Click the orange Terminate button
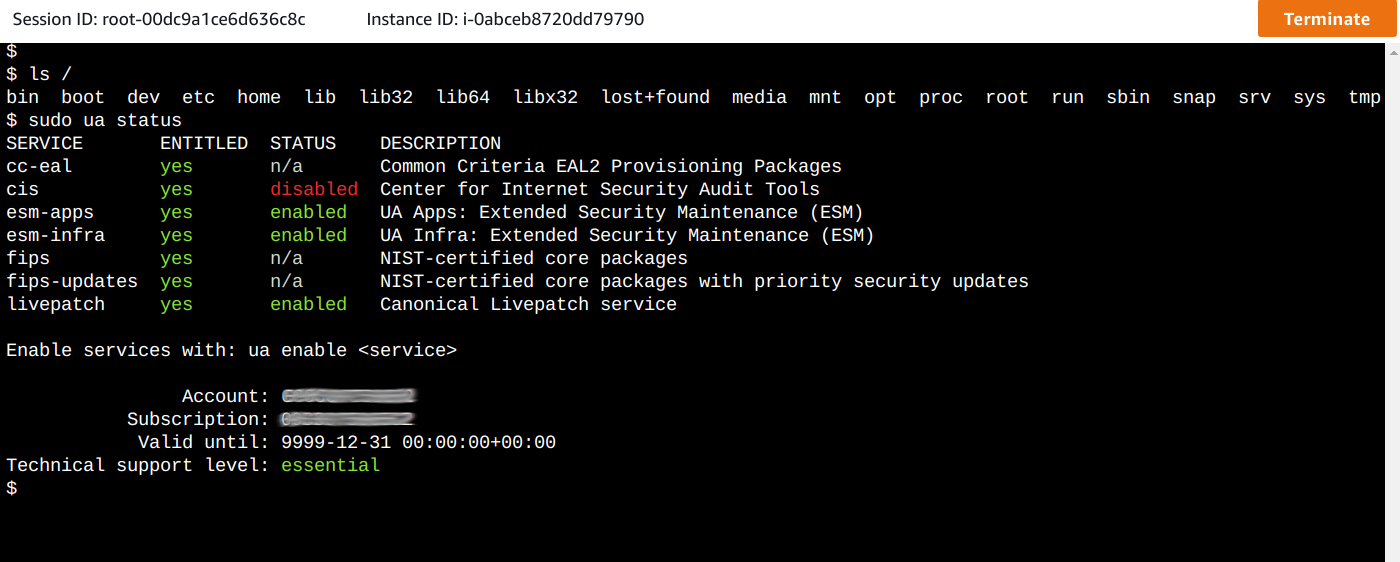1400x562 pixels. (1327, 19)
